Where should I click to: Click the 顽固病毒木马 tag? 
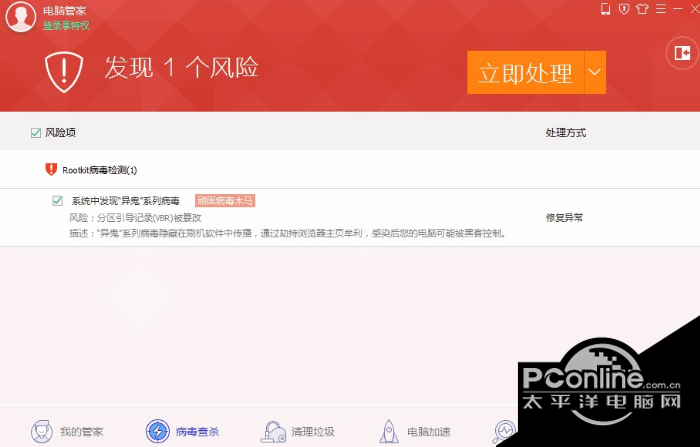(x=225, y=201)
